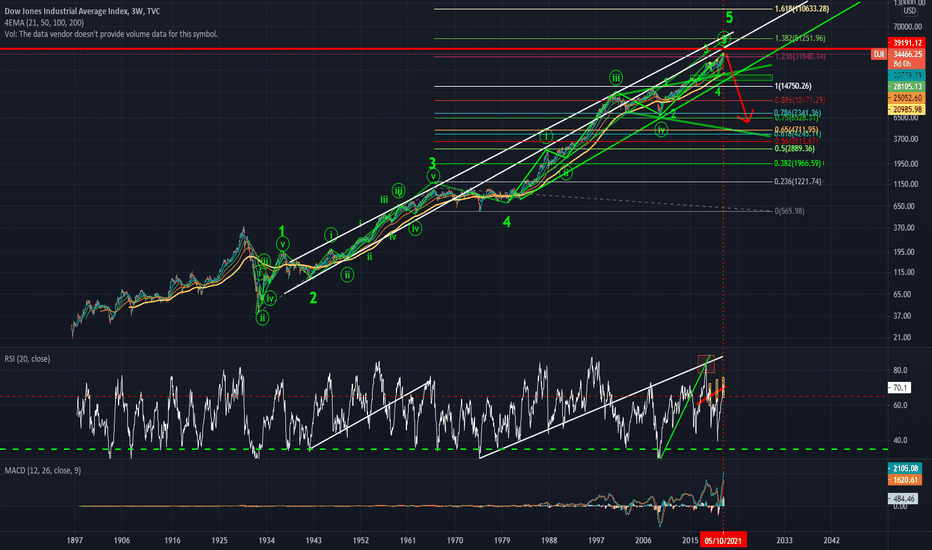Click the orange 25052.60 EMA price label
Viewport: 932px width, 550px height.
pyautogui.click(x=906, y=98)
